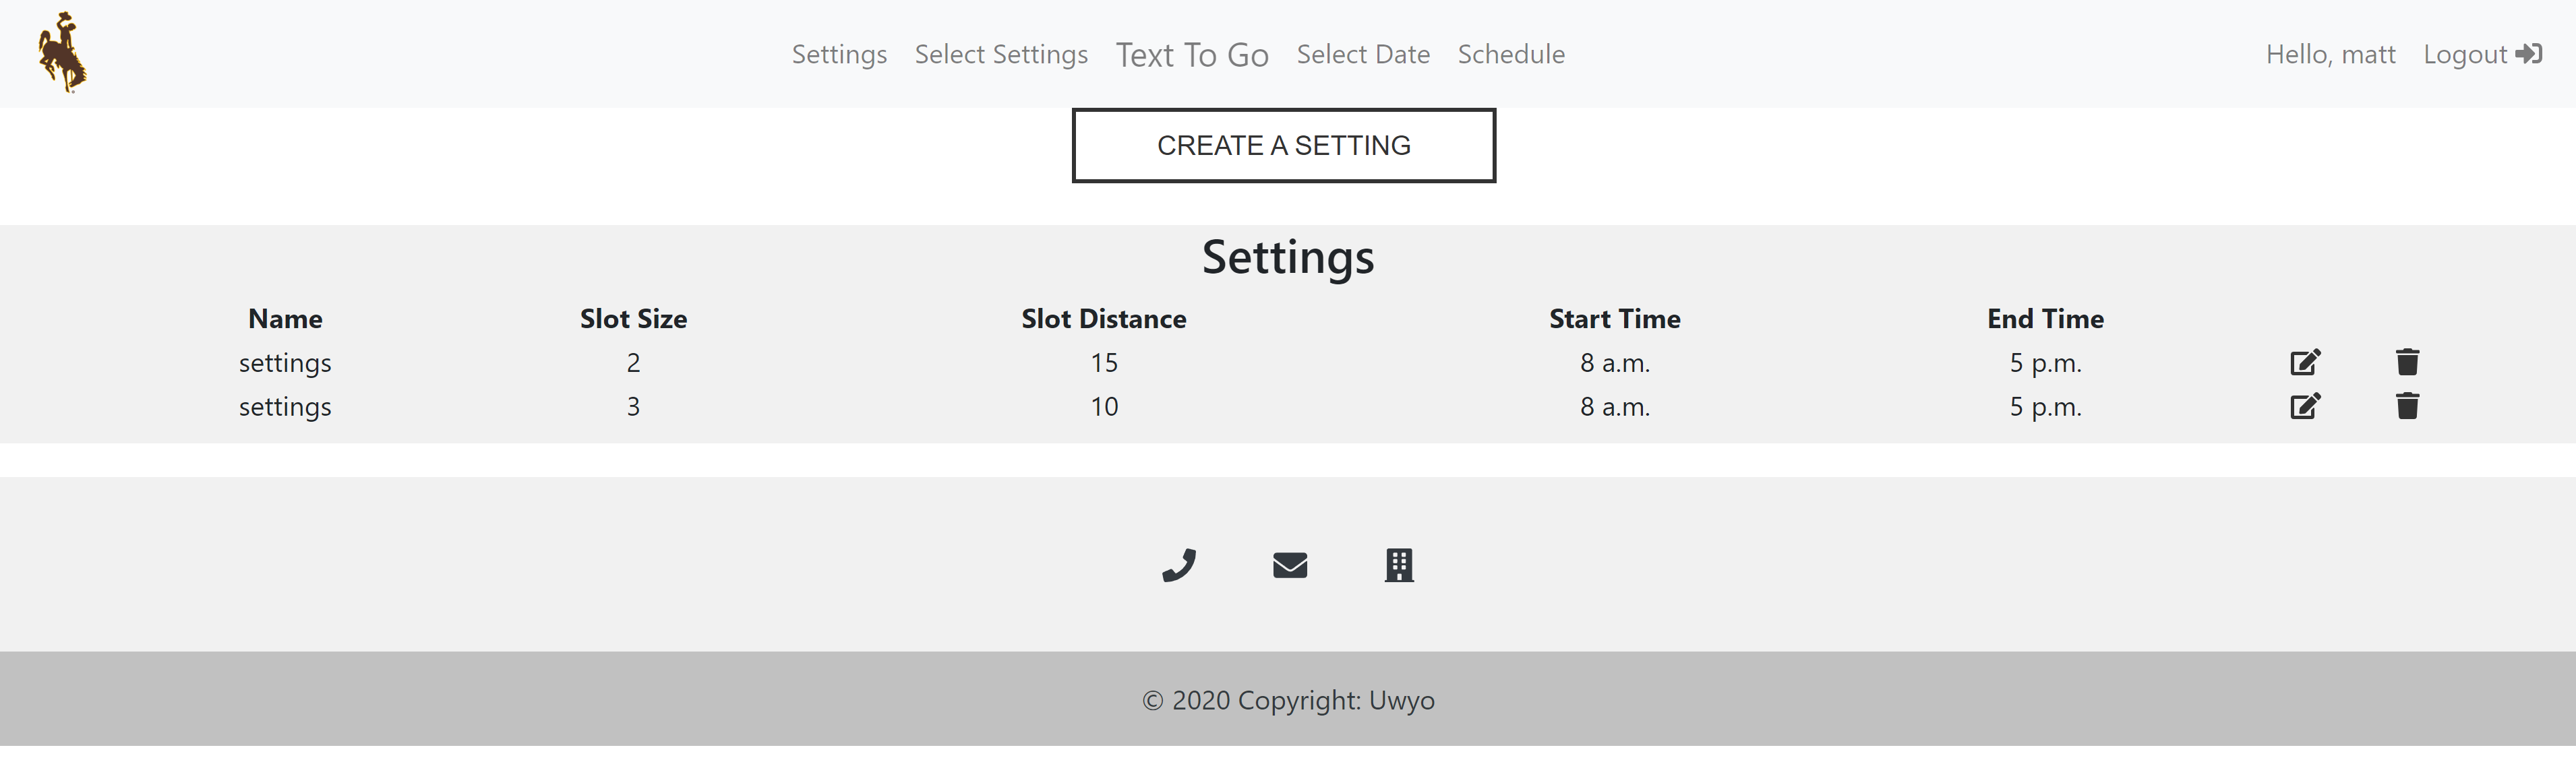Go to Select Settings page
The width and height of the screenshot is (2576, 758).
pos(1001,54)
